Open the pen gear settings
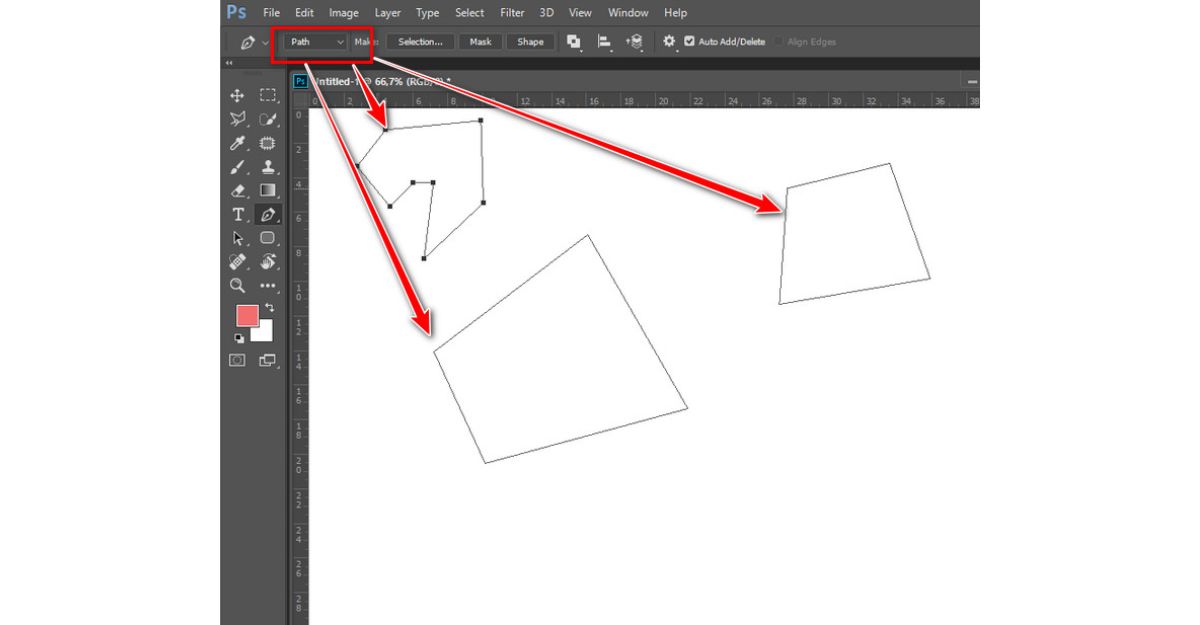Image resolution: width=1200 pixels, height=625 pixels. 669,42
